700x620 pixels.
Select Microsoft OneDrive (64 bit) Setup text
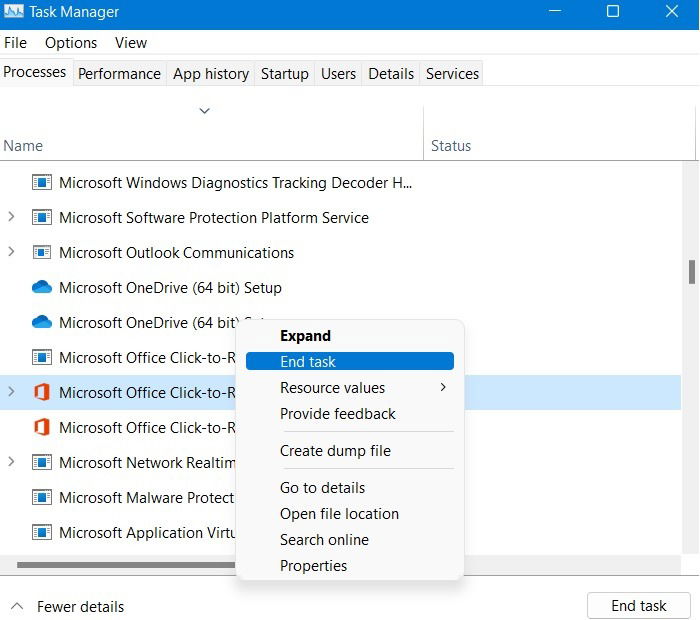click(x=171, y=288)
